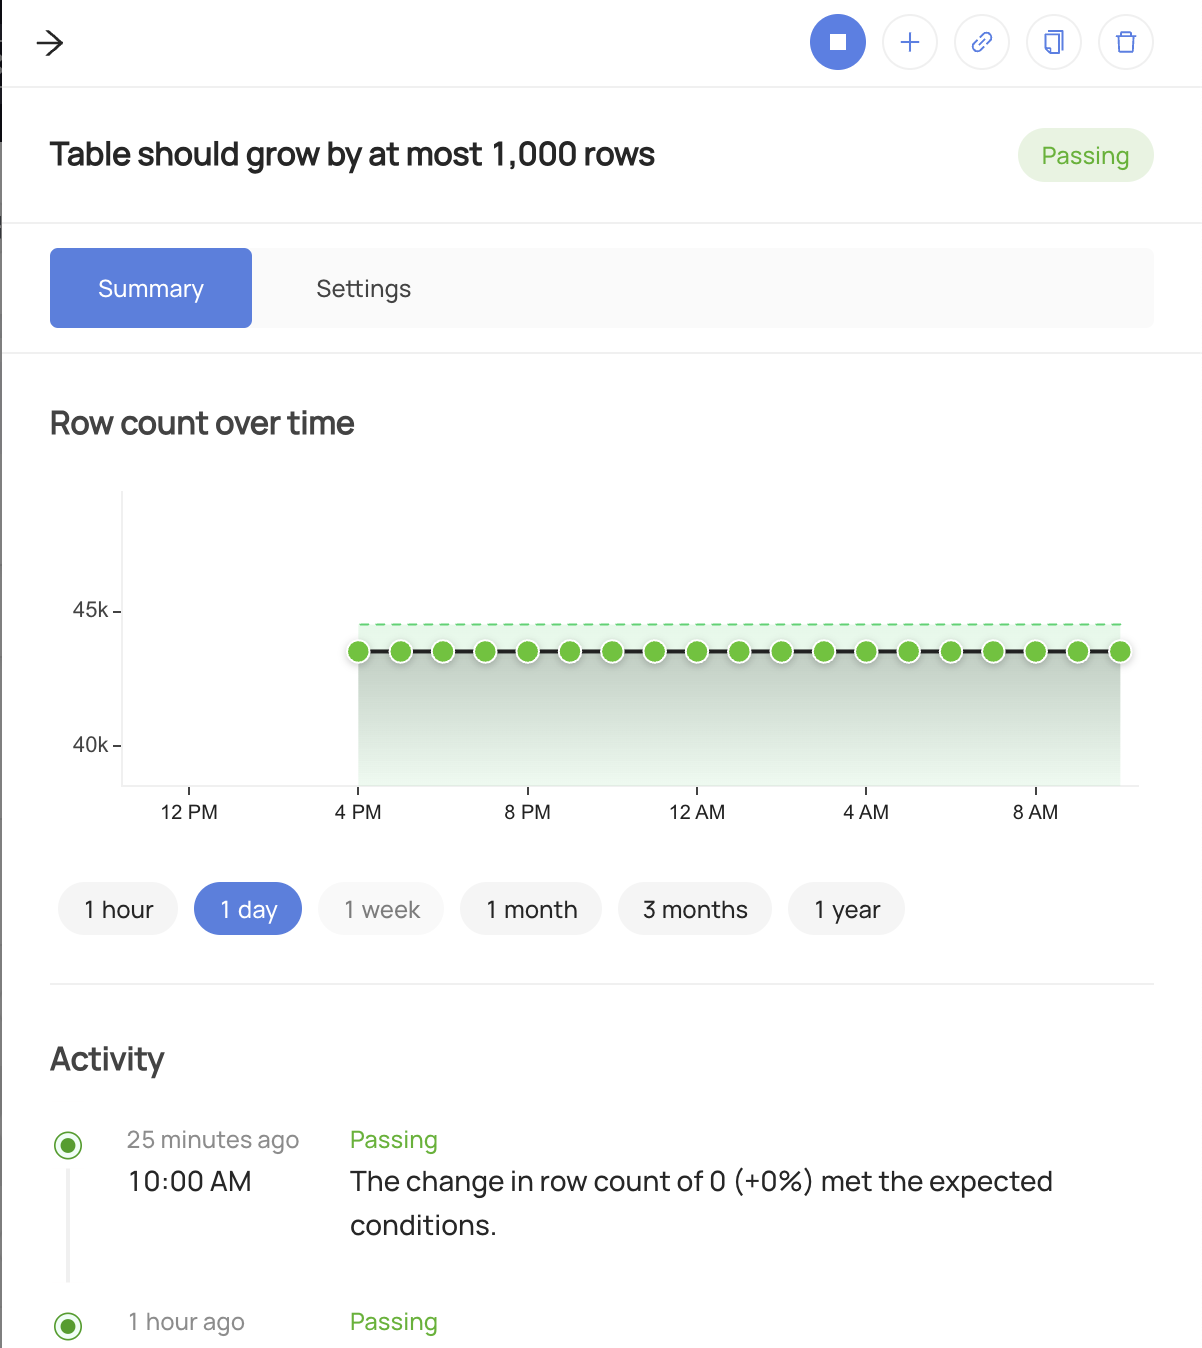Click the 1 hour ago activity status icon

coord(68,1326)
